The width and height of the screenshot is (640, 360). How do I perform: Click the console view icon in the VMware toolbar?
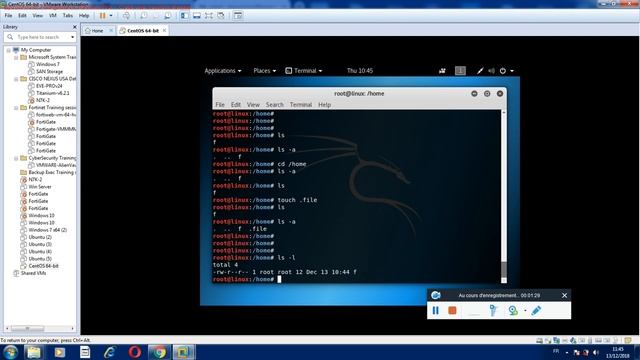coord(238,16)
